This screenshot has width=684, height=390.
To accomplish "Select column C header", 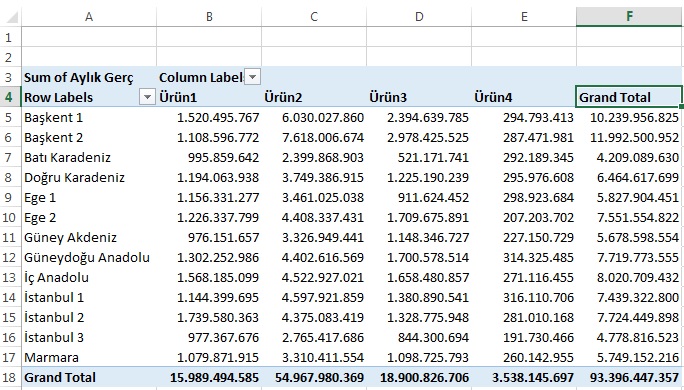I will (x=314, y=17).
